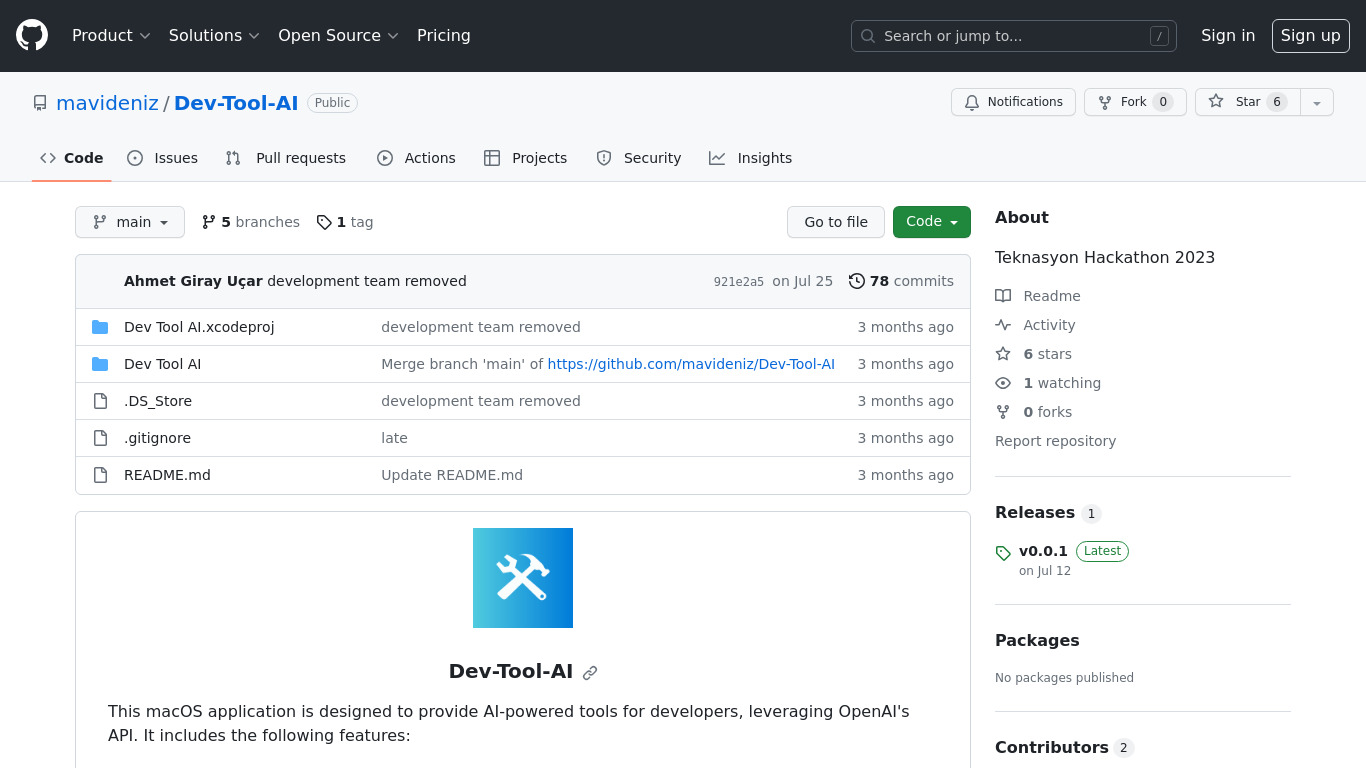Image resolution: width=1366 pixels, height=768 pixels.
Task: Open the Insights tab
Action: pyautogui.click(x=751, y=158)
